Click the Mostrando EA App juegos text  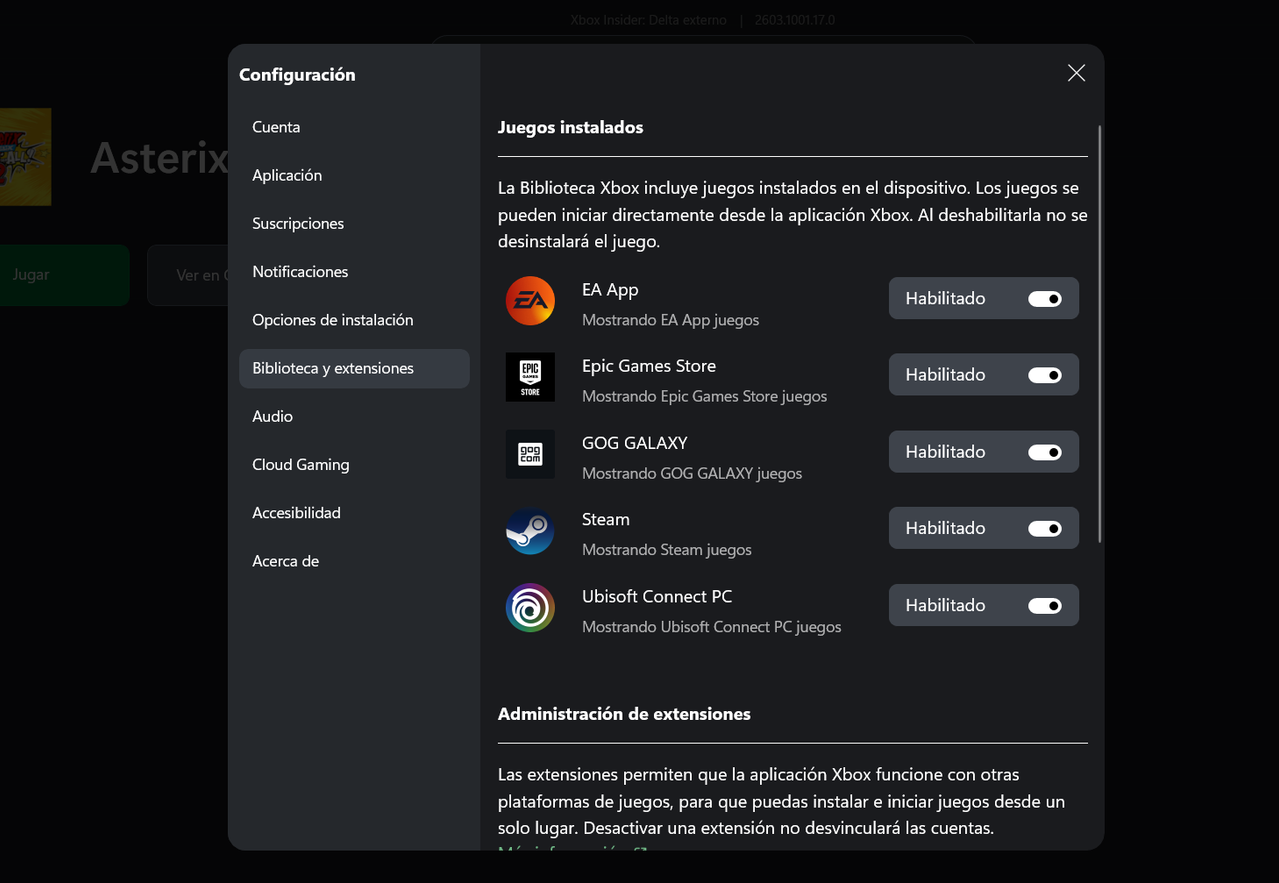pyautogui.click(x=671, y=320)
